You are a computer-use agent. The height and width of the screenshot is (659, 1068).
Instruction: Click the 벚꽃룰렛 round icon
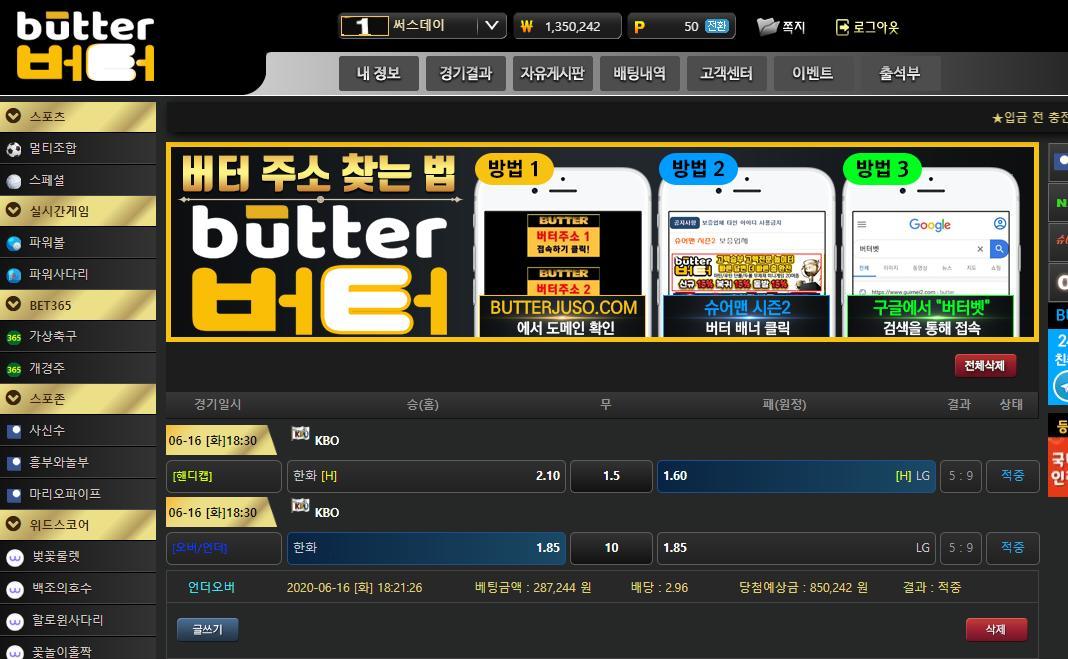(x=14, y=557)
